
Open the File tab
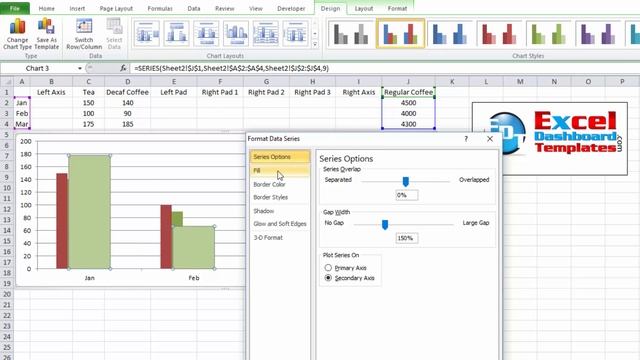point(15,8)
